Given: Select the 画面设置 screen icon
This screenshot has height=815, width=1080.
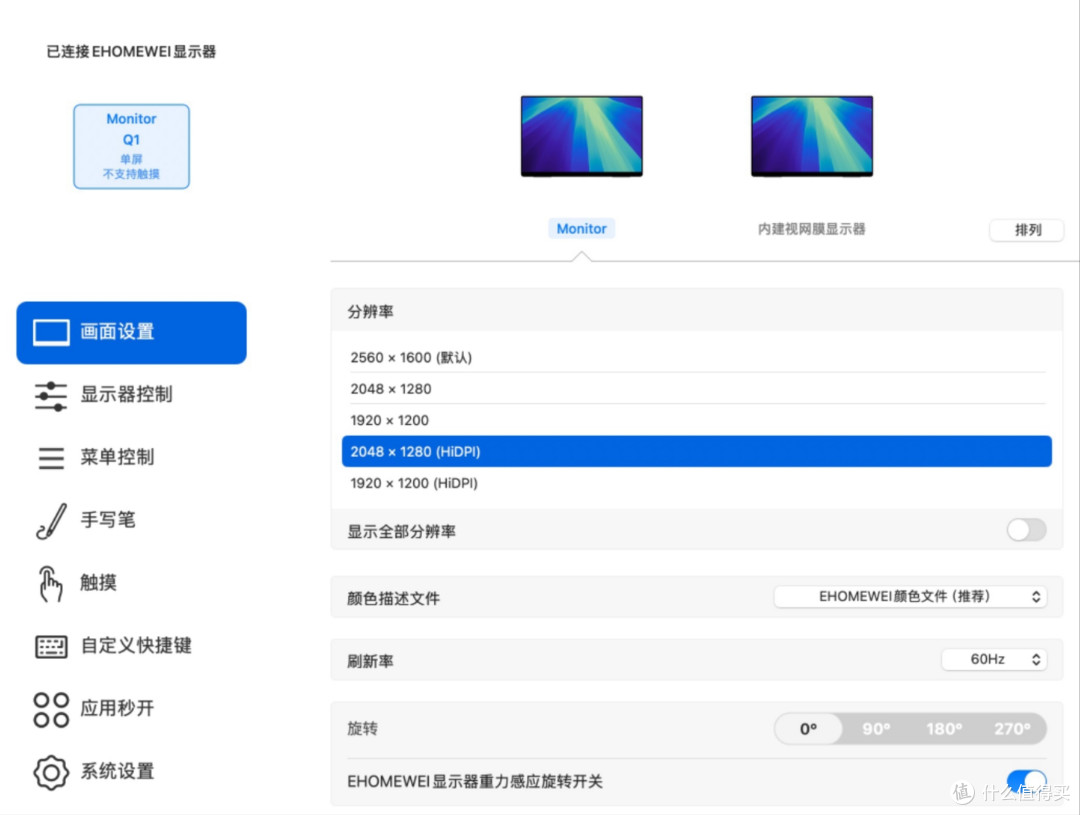Looking at the screenshot, I should [51, 332].
